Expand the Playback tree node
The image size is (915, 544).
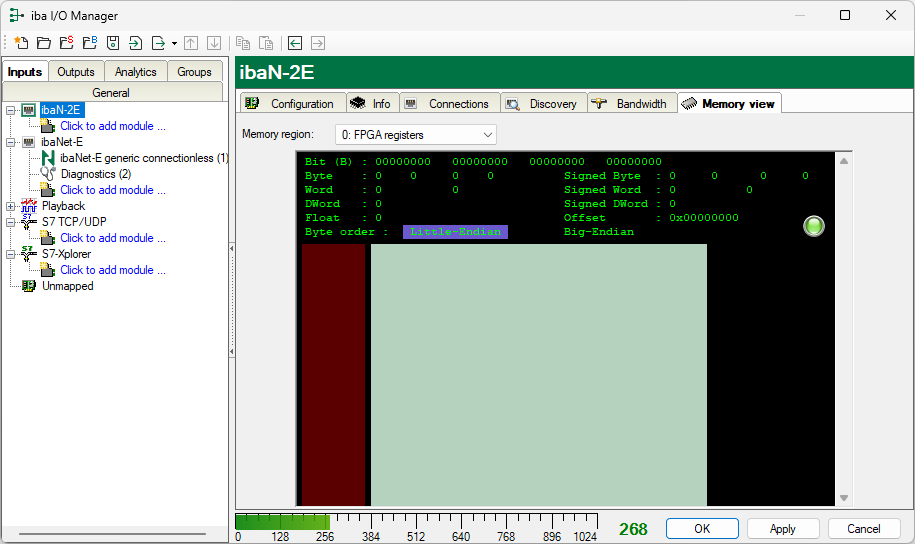10,206
